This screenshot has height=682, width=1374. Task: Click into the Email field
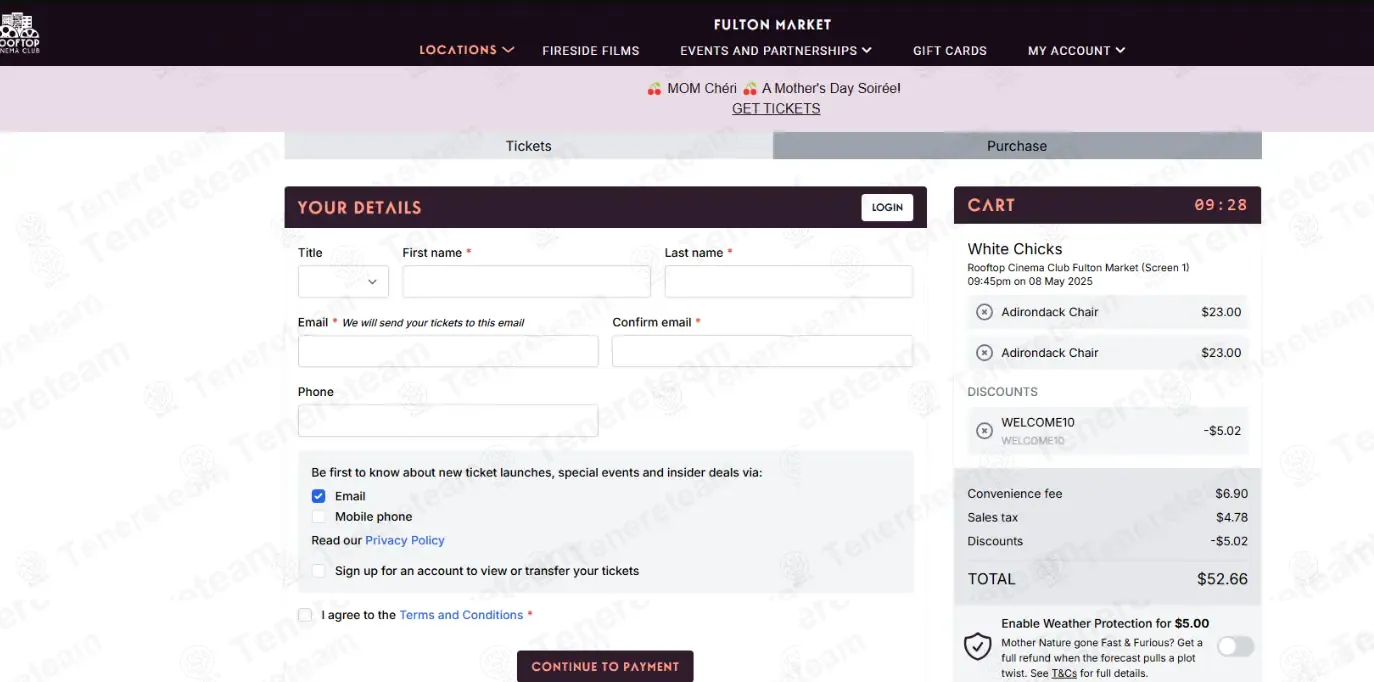[x=448, y=351]
